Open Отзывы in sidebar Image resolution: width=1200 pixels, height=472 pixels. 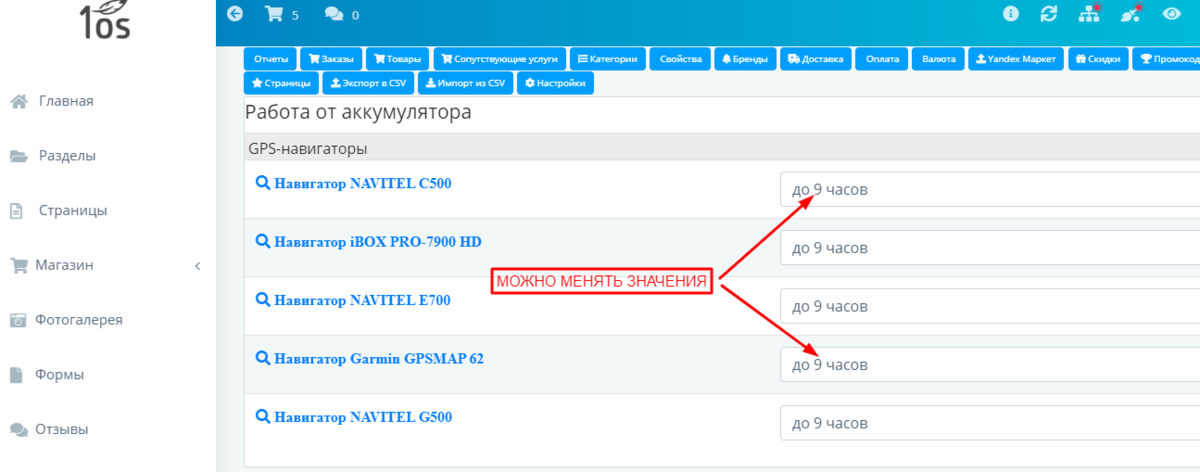pos(62,430)
